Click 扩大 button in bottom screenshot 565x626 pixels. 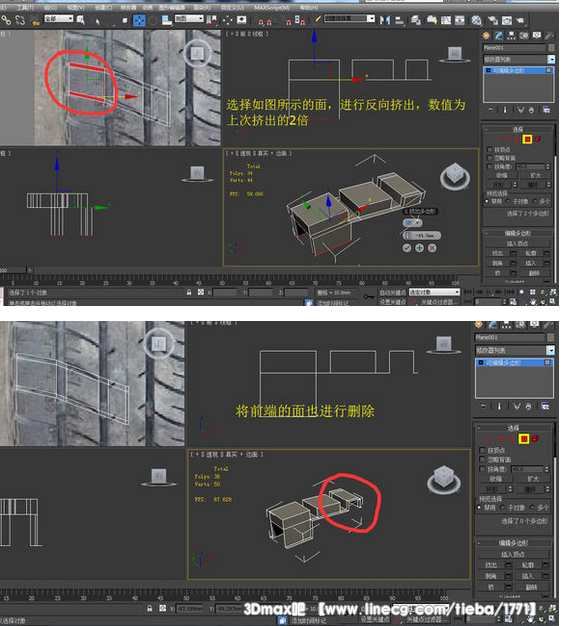[x=533, y=479]
